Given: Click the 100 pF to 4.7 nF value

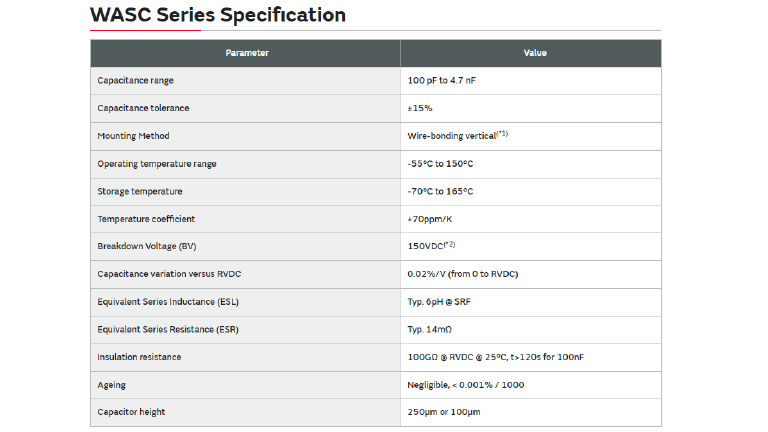Looking at the screenshot, I should coord(447,80).
